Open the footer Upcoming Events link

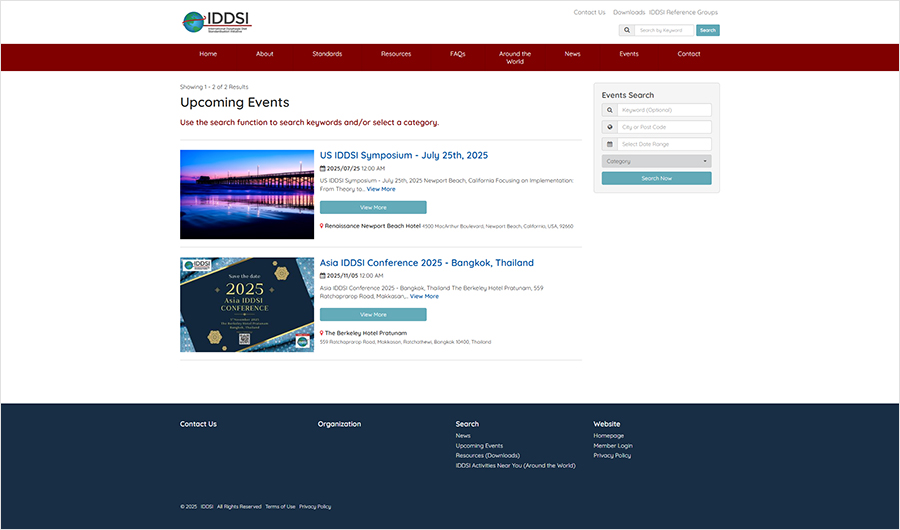pos(479,446)
